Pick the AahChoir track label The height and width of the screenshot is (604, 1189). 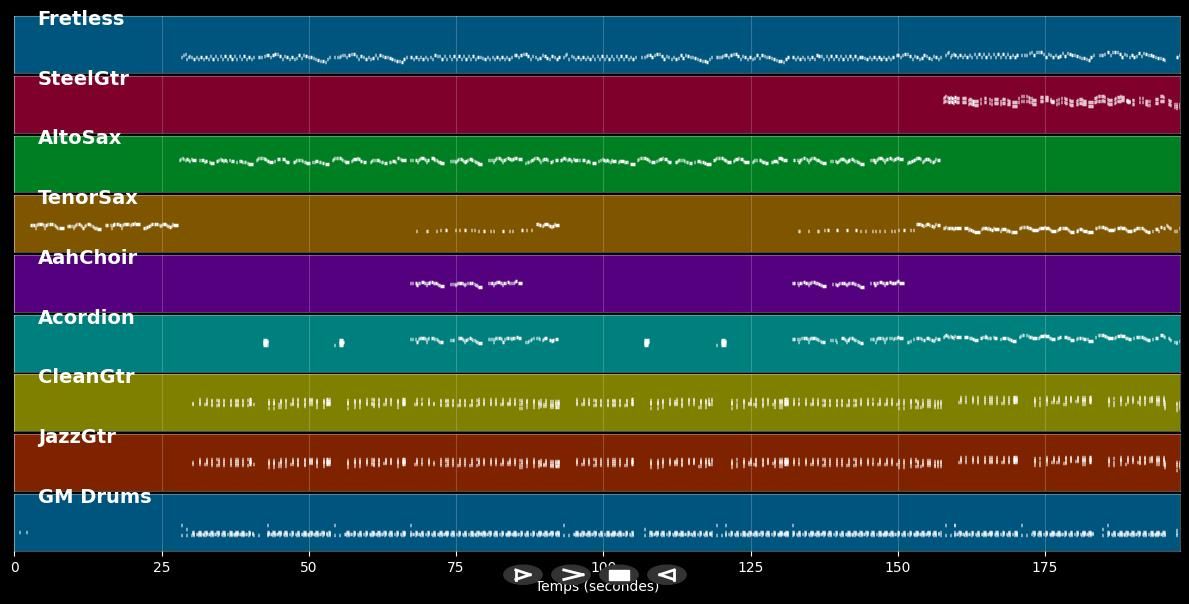point(87,258)
